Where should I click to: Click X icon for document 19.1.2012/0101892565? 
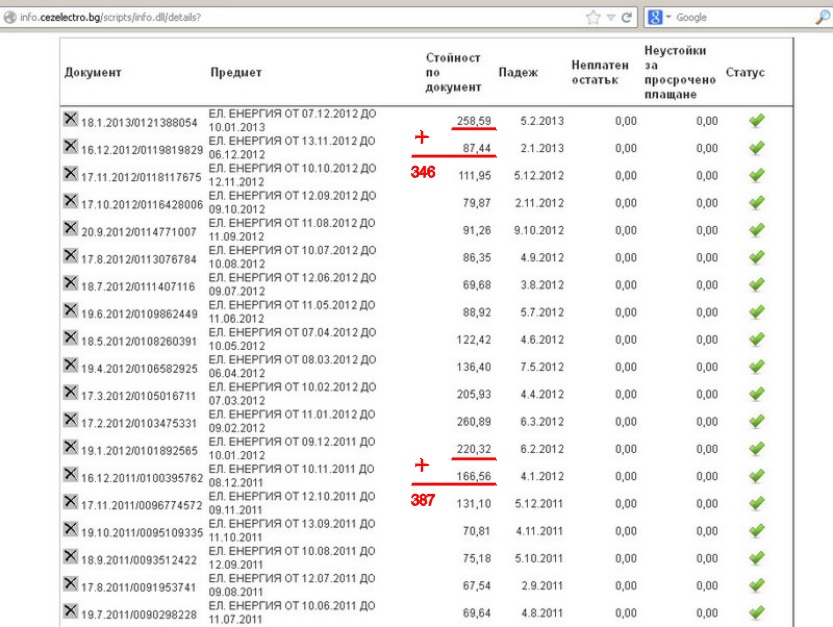click(x=71, y=447)
